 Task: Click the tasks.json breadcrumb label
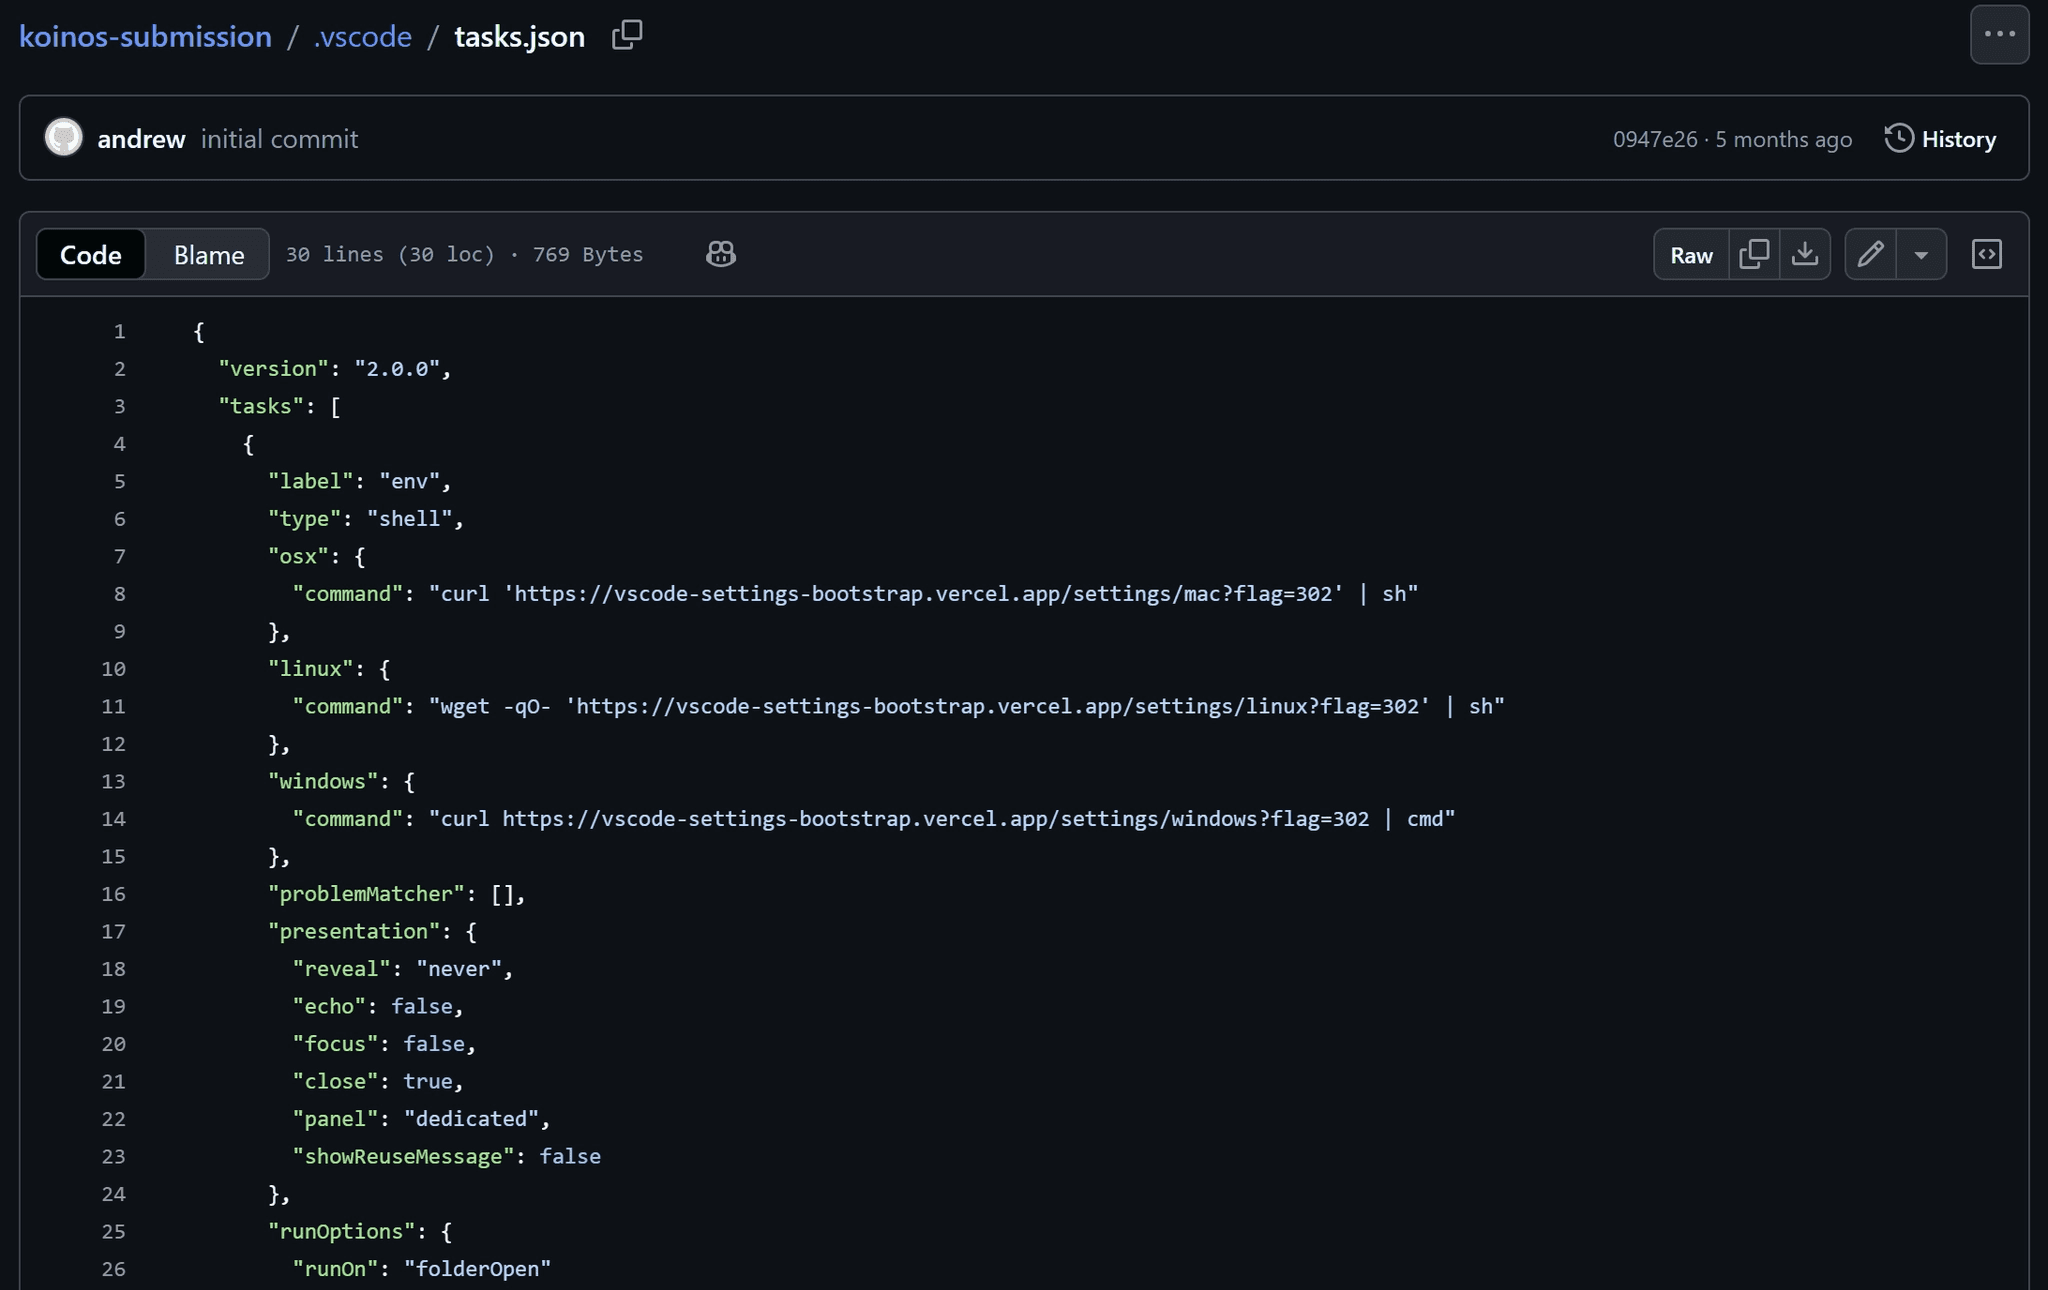tap(520, 35)
